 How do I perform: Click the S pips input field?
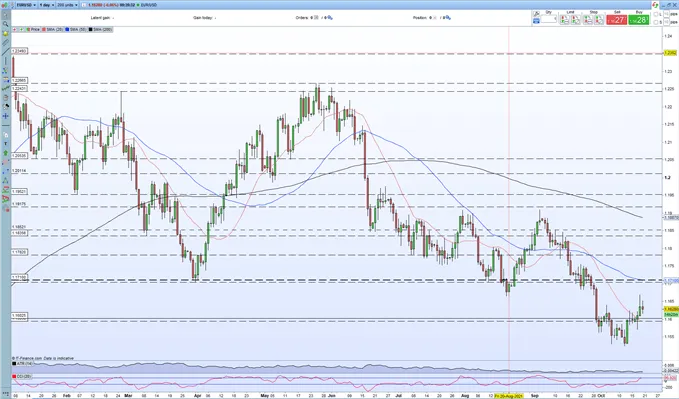(666, 22)
